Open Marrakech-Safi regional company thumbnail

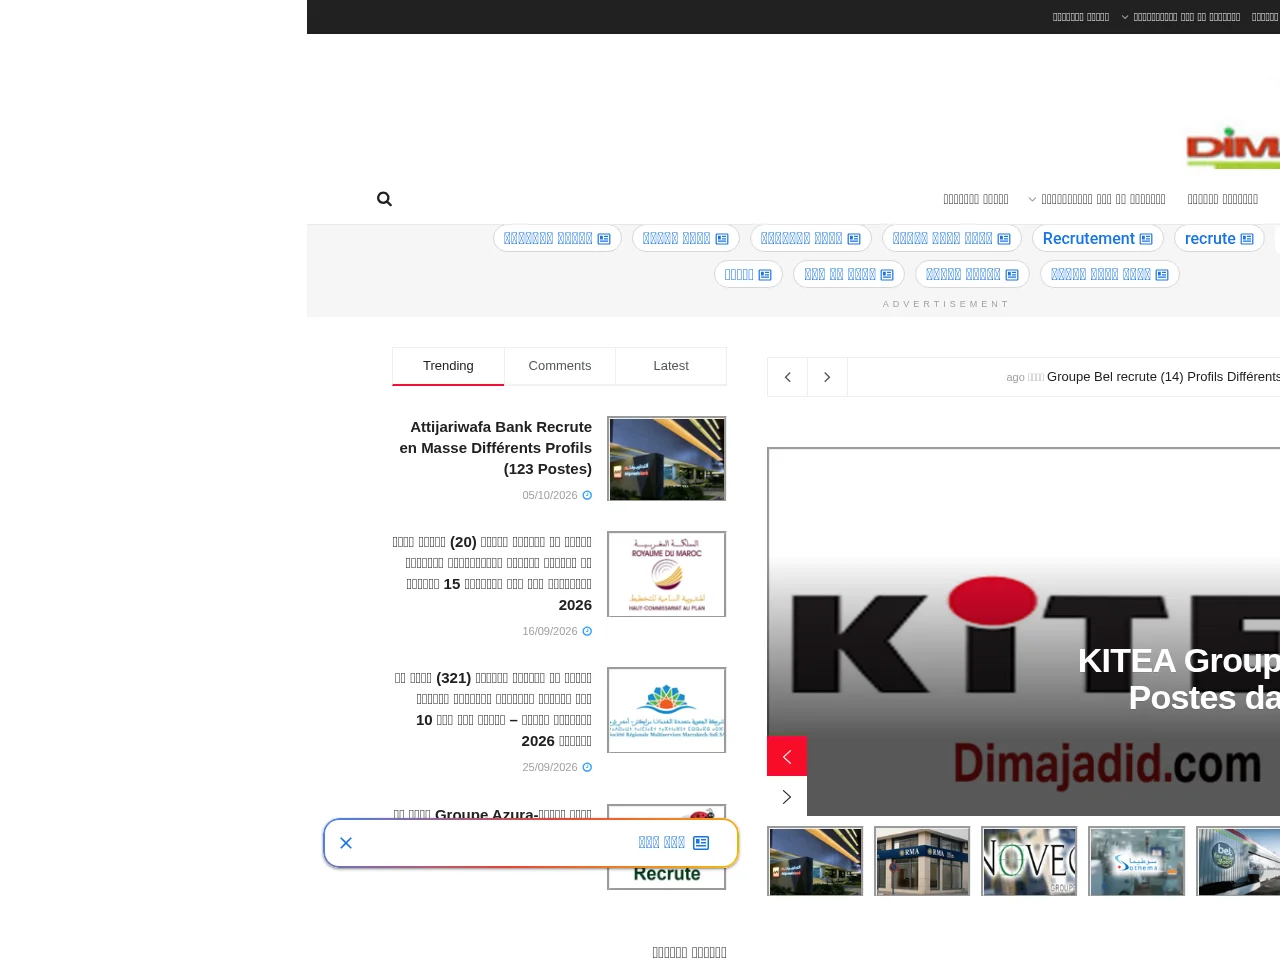pyautogui.click(x=667, y=710)
